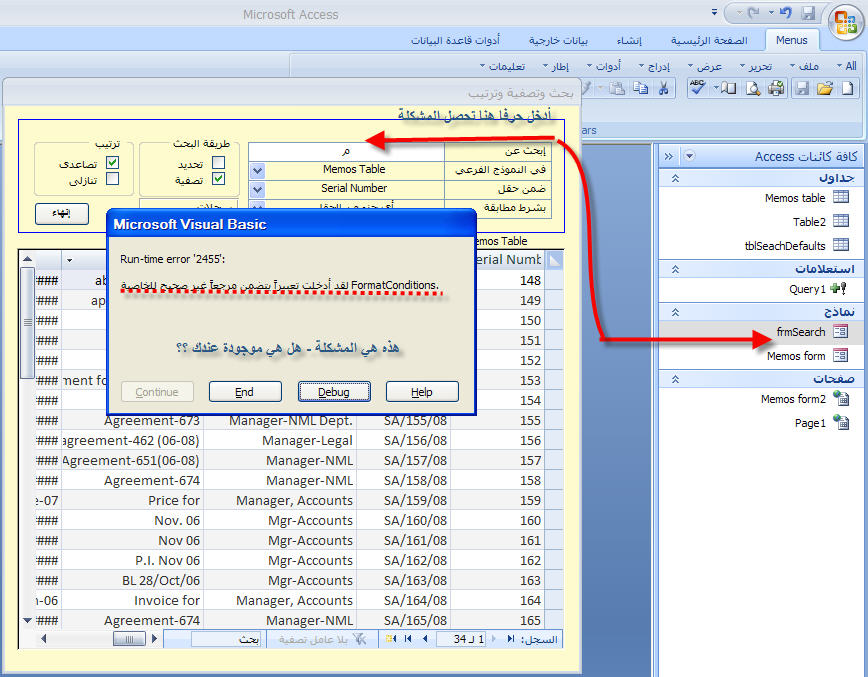This screenshot has height=677, width=868.
Task: Click the Save icon in Quick Access toolbar
Action: pos(809,13)
